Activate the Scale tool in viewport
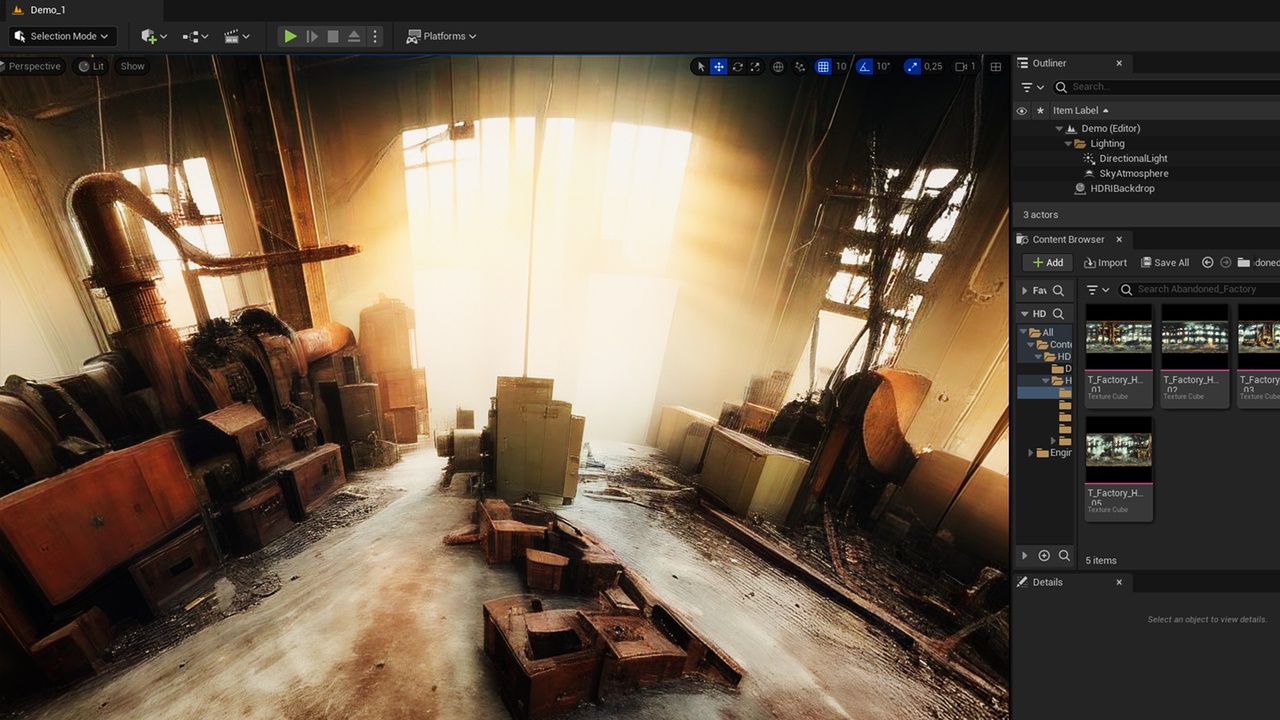The image size is (1280, 720). [755, 67]
